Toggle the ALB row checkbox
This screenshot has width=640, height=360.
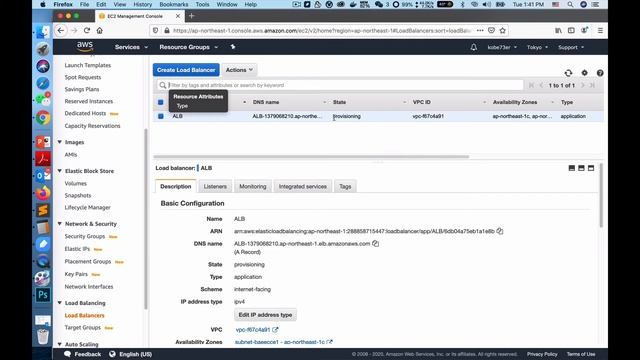click(x=160, y=116)
